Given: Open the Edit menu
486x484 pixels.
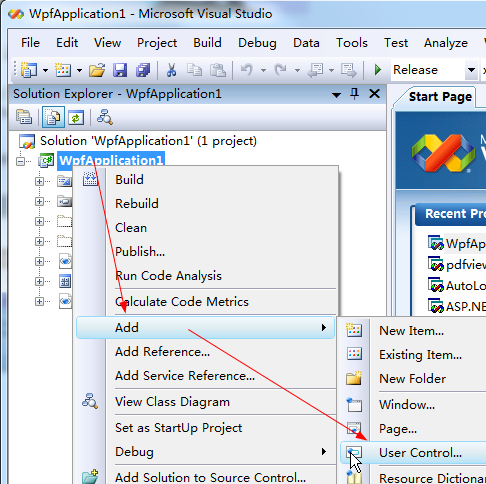Looking at the screenshot, I should pyautogui.click(x=67, y=43).
